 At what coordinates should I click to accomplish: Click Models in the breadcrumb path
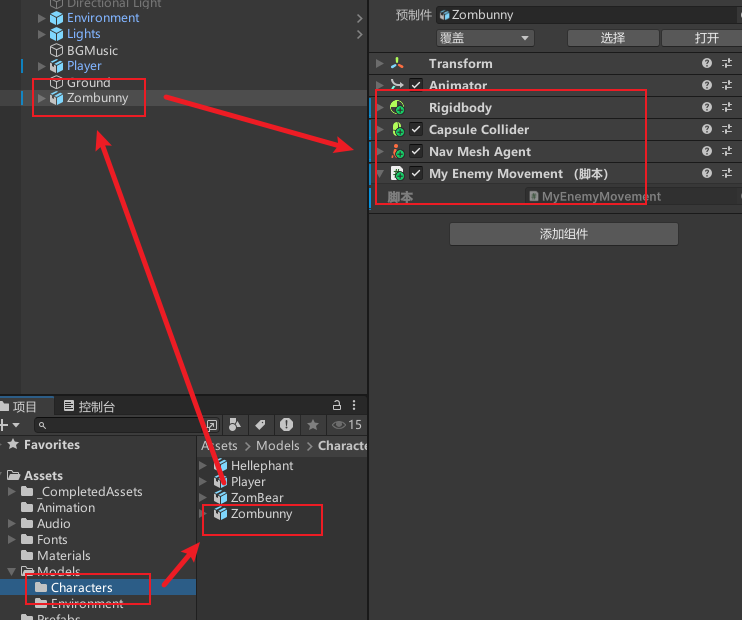pyautogui.click(x=278, y=445)
